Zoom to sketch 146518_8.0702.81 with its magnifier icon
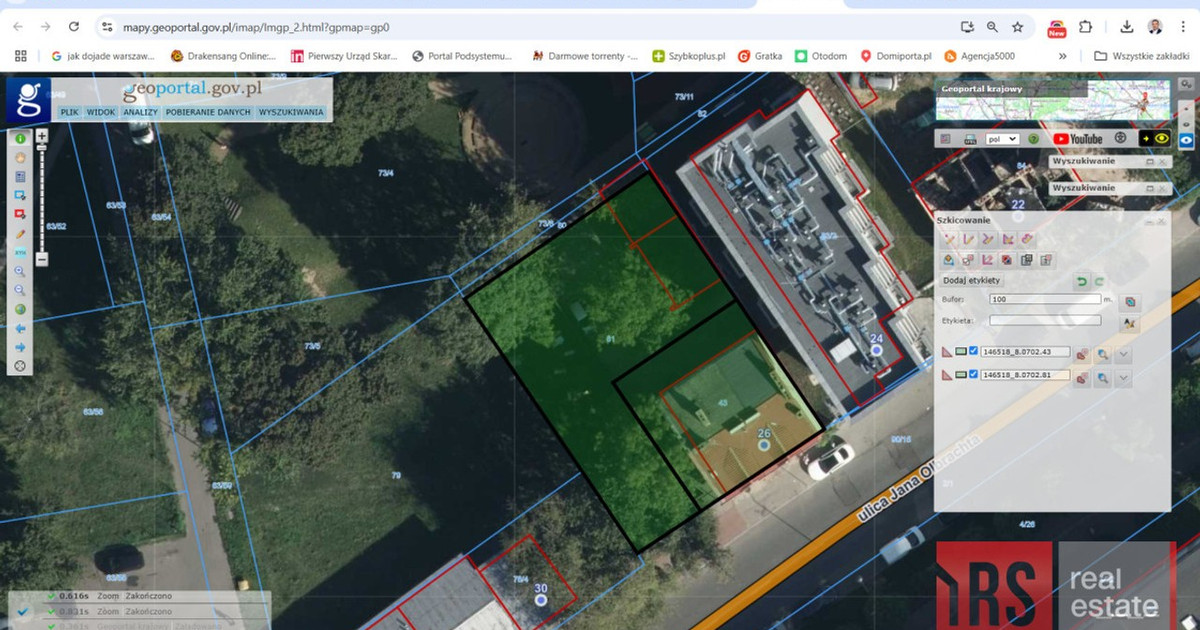 1101,378
